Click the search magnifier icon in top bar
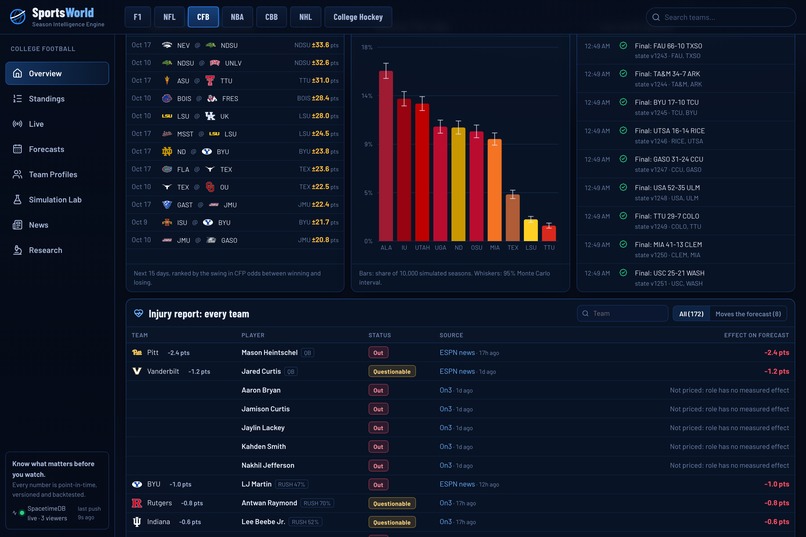 pos(656,17)
